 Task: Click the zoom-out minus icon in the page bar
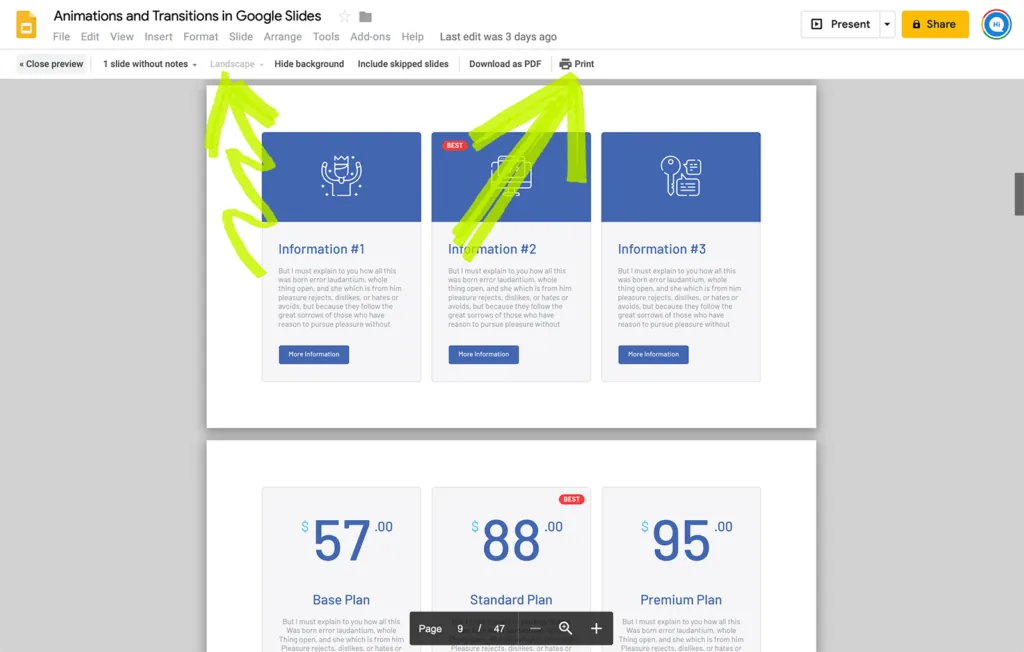536,628
